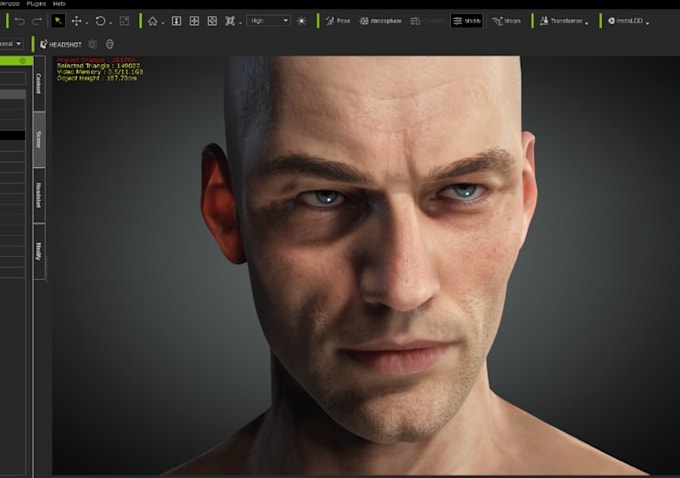Click the Video Memory stat text

click(x=100, y=72)
